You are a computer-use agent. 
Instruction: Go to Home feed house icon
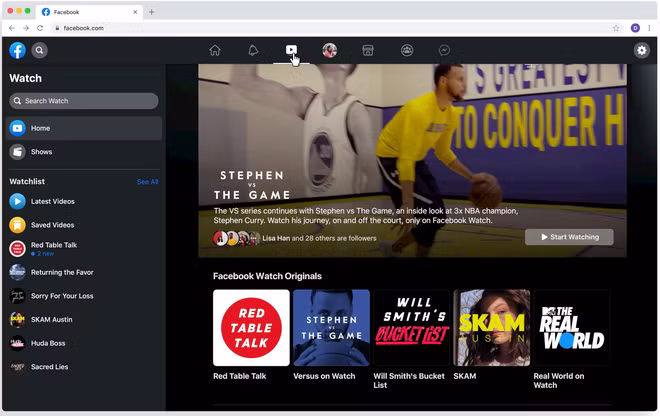pyautogui.click(x=214, y=51)
